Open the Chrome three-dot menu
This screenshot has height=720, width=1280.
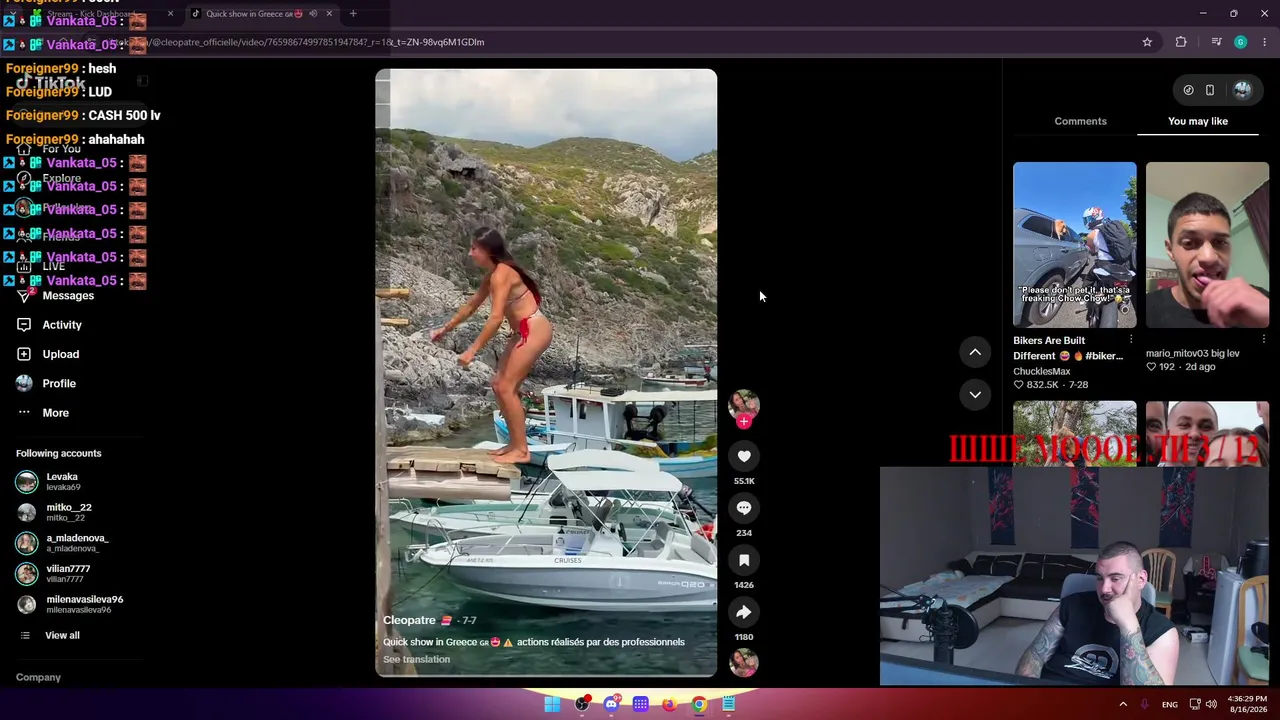[x=1265, y=42]
